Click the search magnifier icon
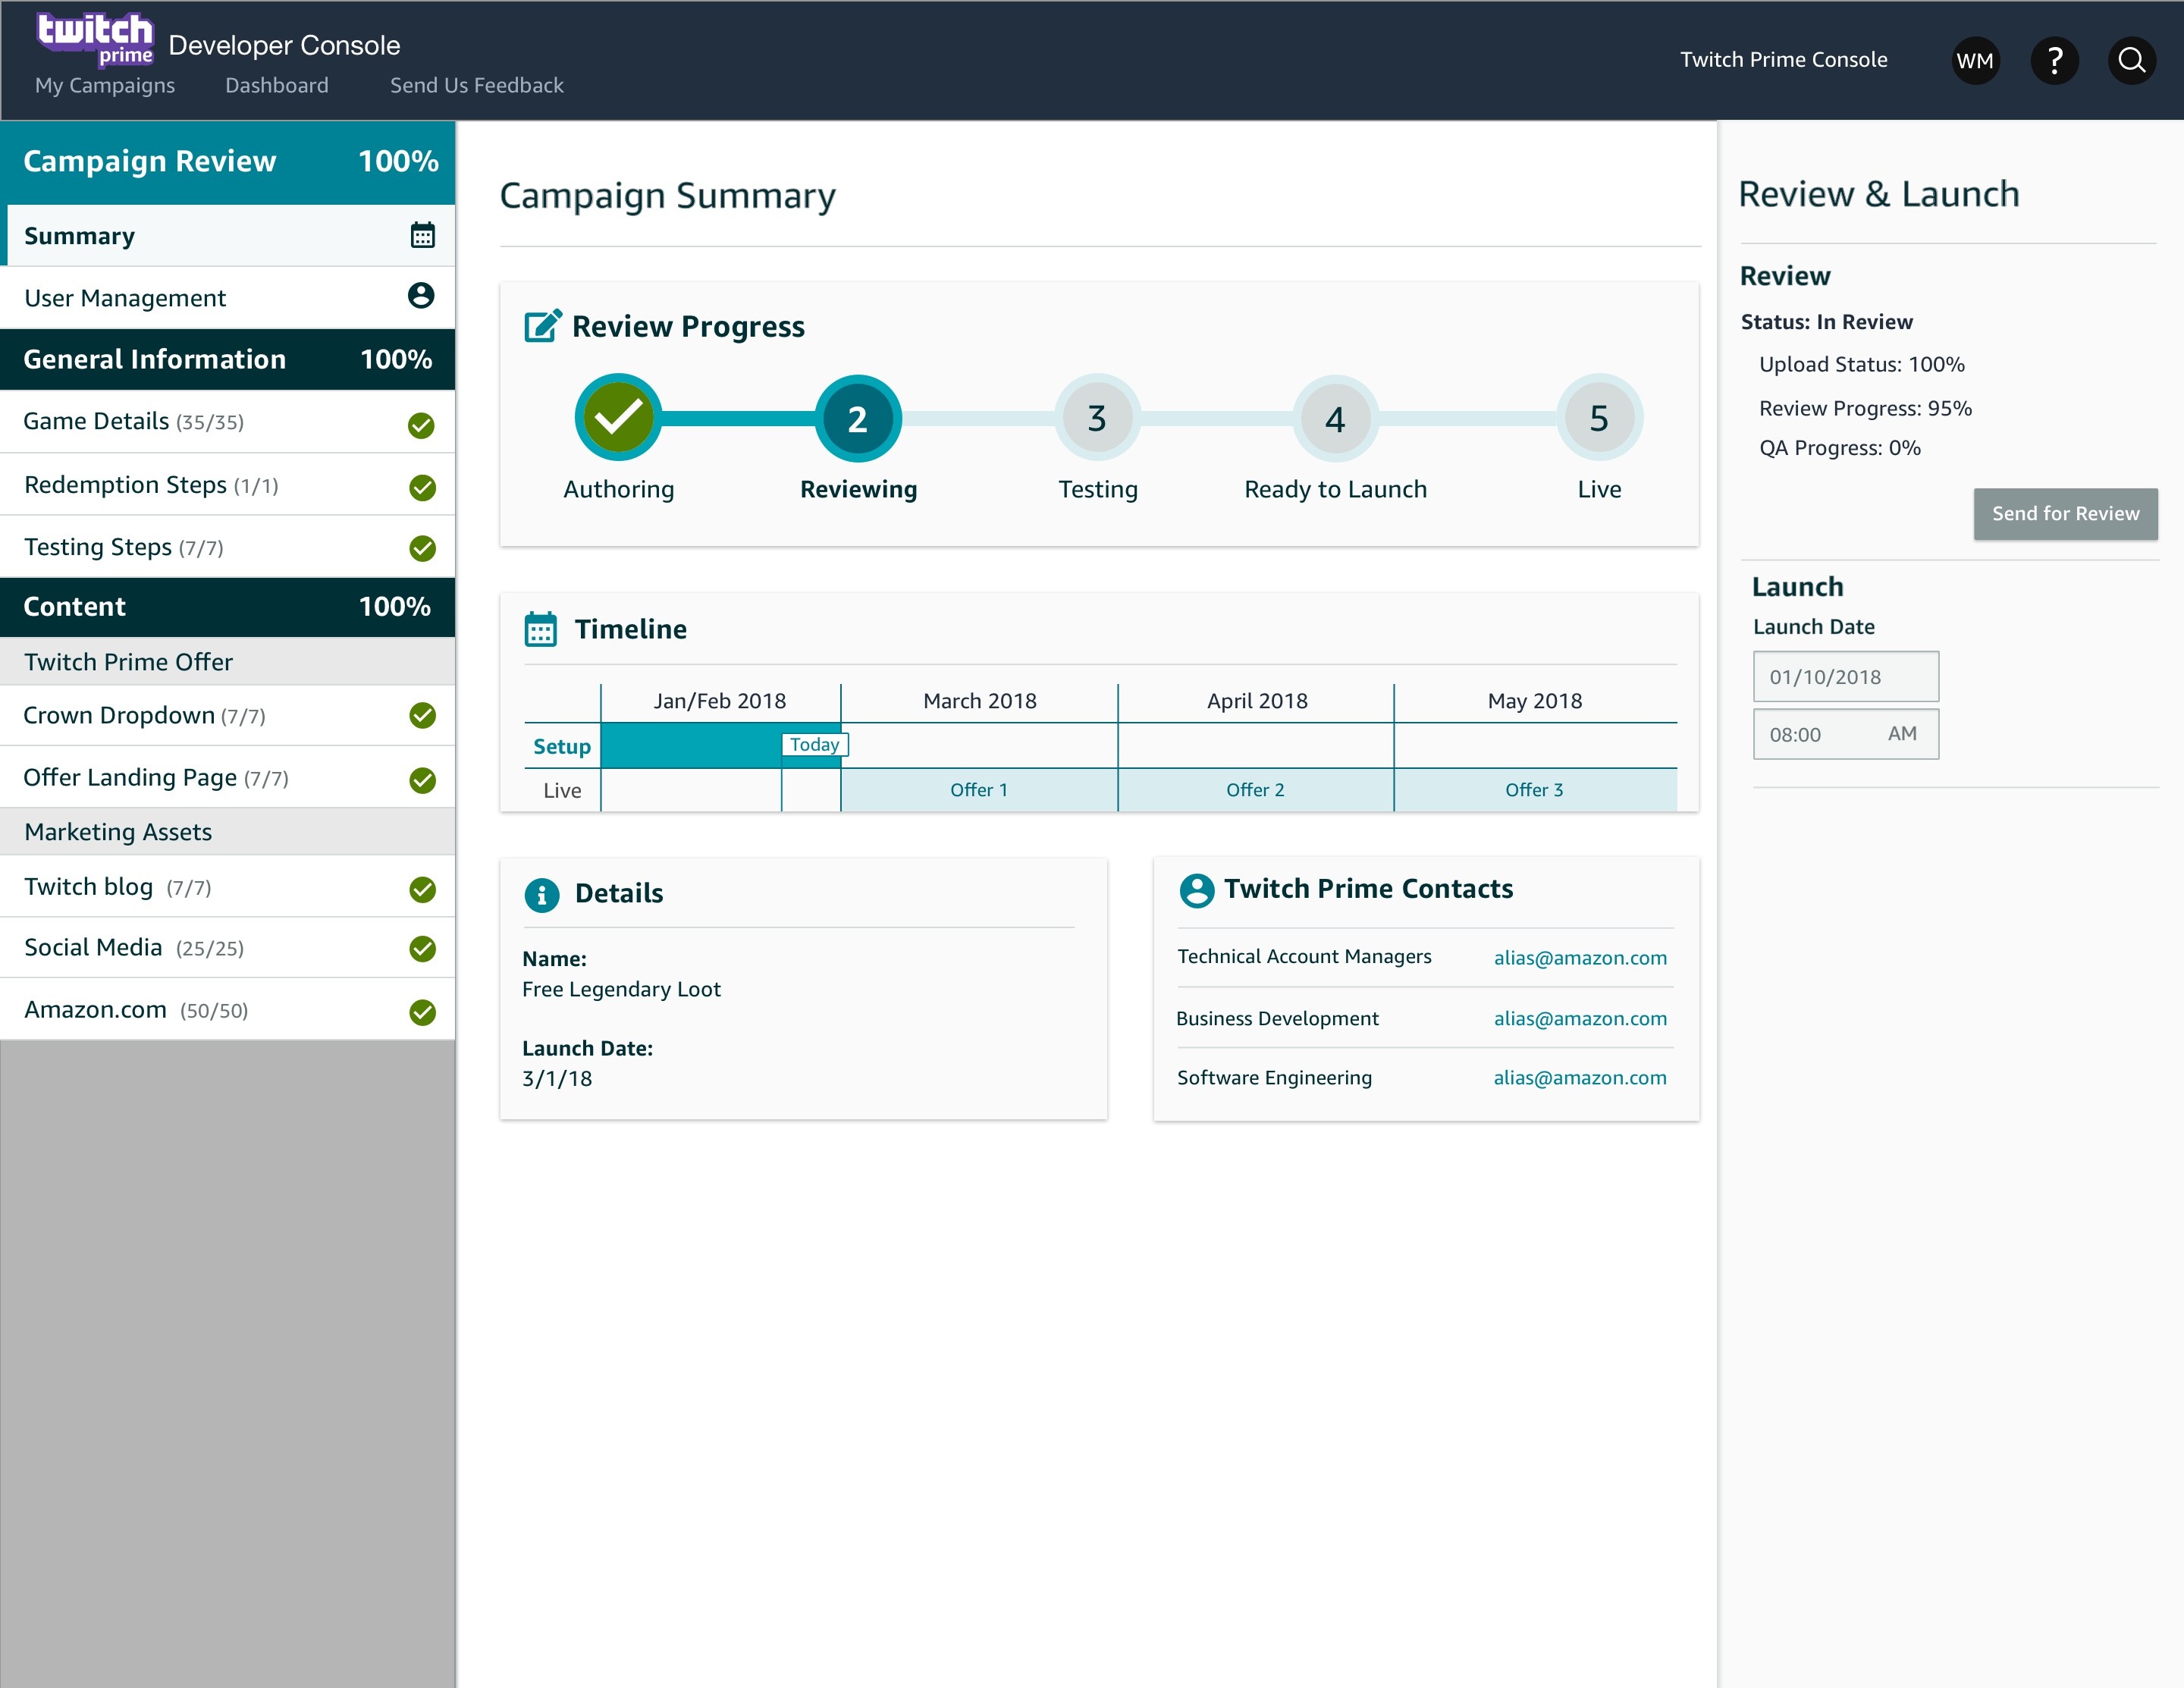 click(x=2131, y=61)
